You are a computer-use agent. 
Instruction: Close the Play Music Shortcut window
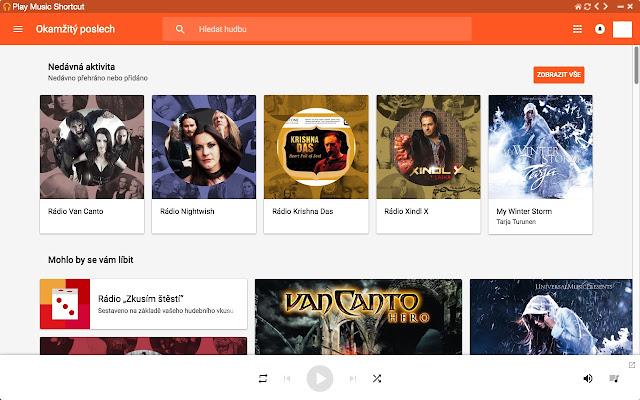point(631,7)
